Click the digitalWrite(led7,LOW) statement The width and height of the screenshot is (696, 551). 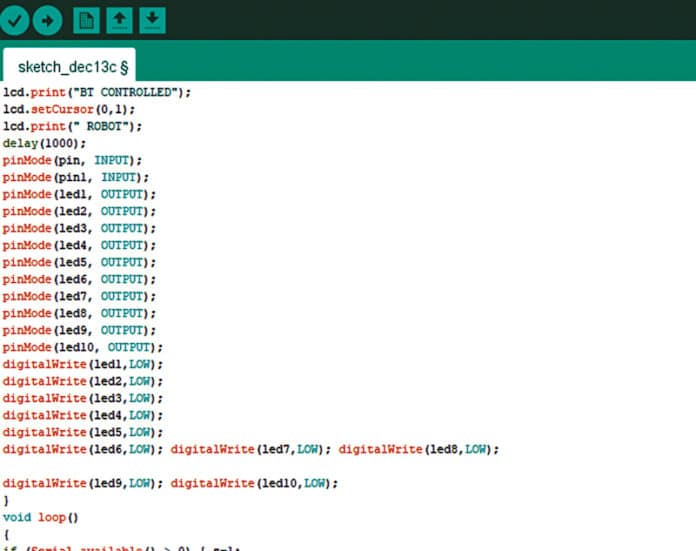pos(250,449)
